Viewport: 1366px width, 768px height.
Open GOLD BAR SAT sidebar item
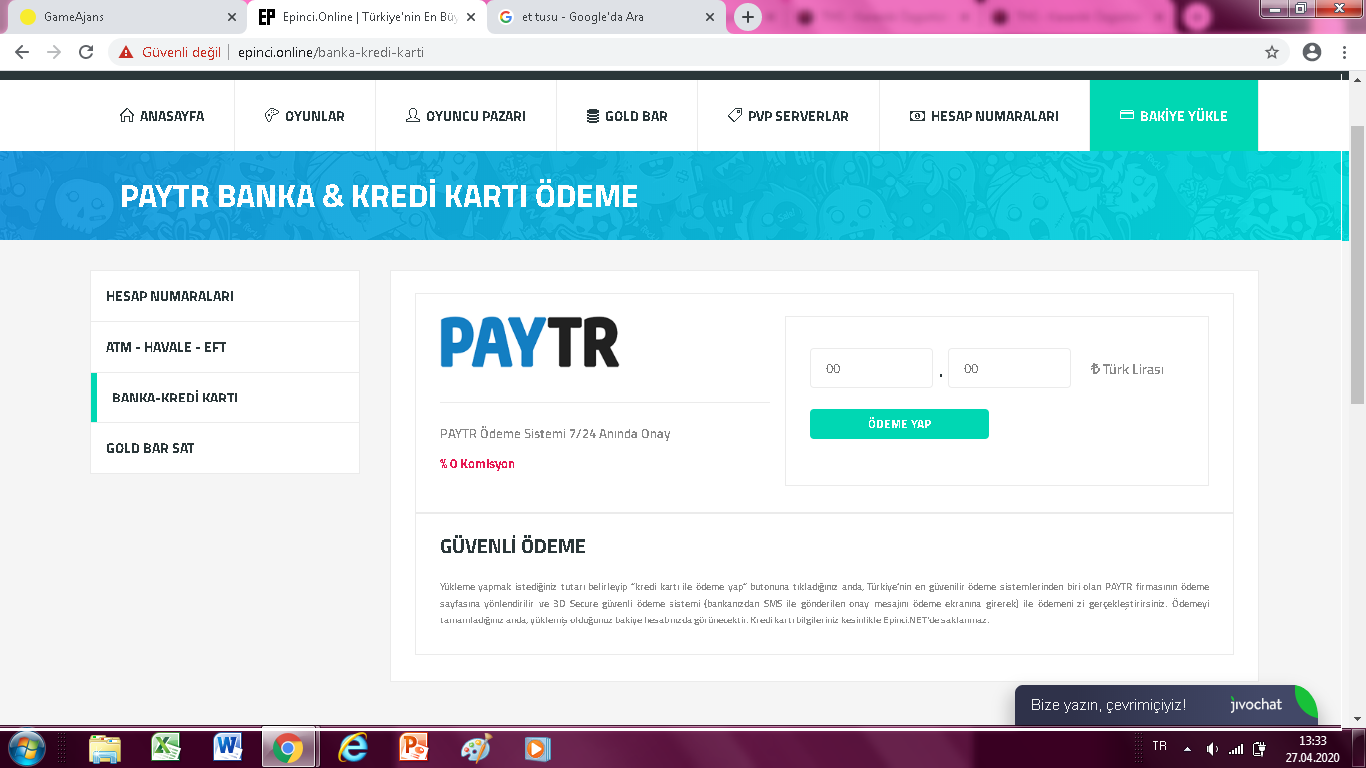point(225,448)
